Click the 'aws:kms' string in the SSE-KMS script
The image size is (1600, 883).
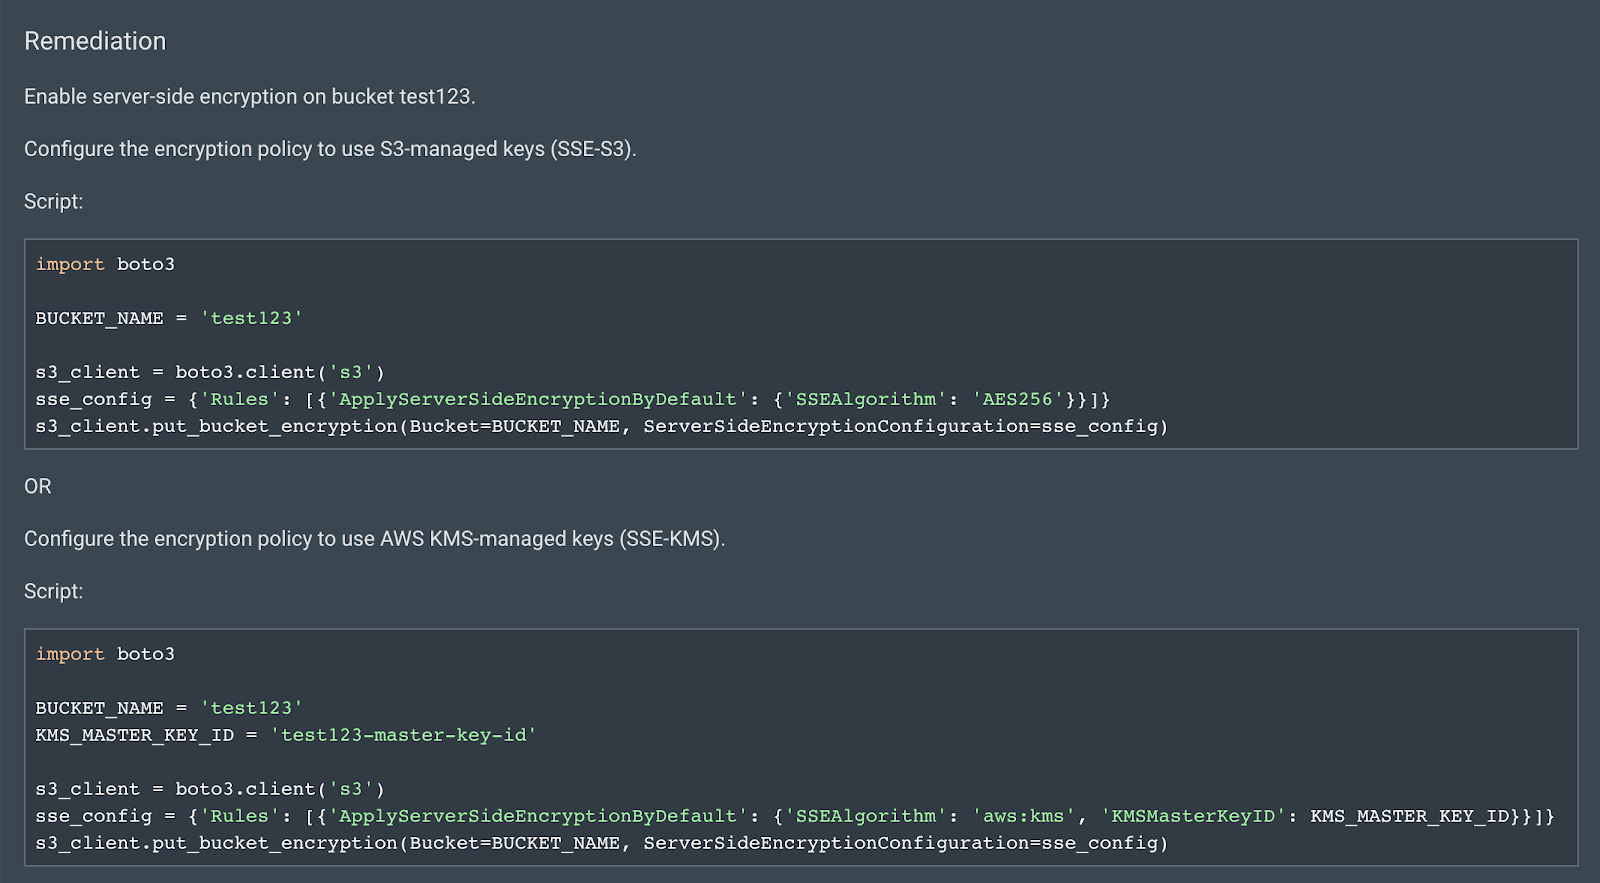pos(1023,816)
